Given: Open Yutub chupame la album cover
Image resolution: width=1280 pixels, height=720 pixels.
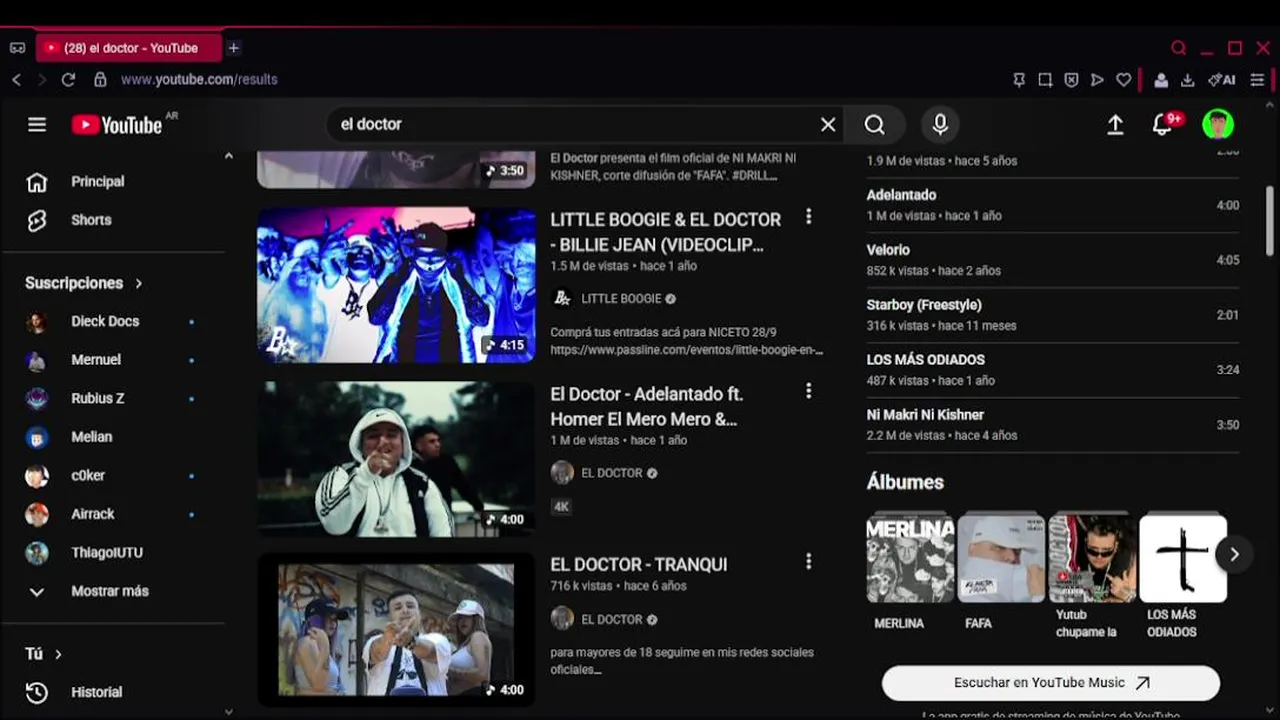Looking at the screenshot, I should pos(1092,559).
